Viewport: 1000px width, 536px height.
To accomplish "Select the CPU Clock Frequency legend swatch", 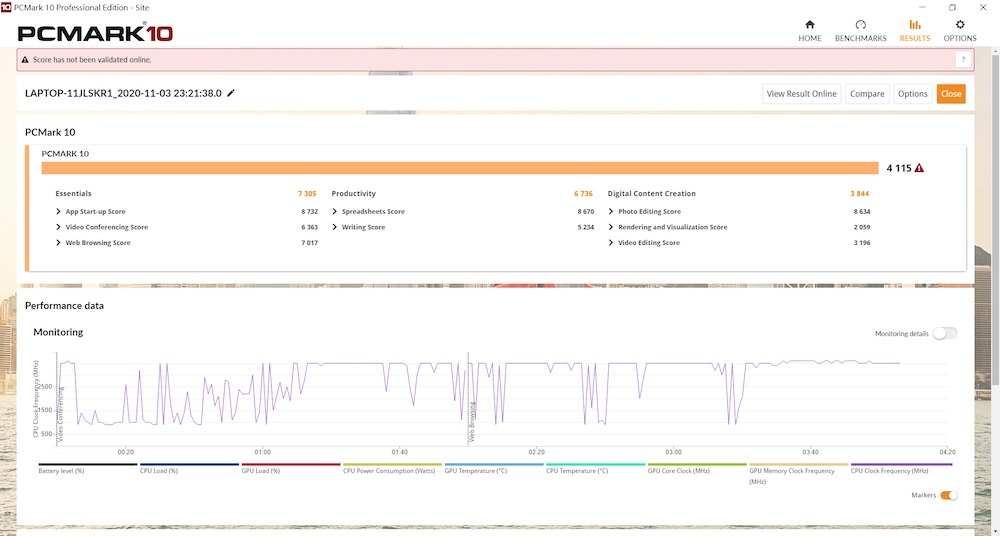I will 900,464.
